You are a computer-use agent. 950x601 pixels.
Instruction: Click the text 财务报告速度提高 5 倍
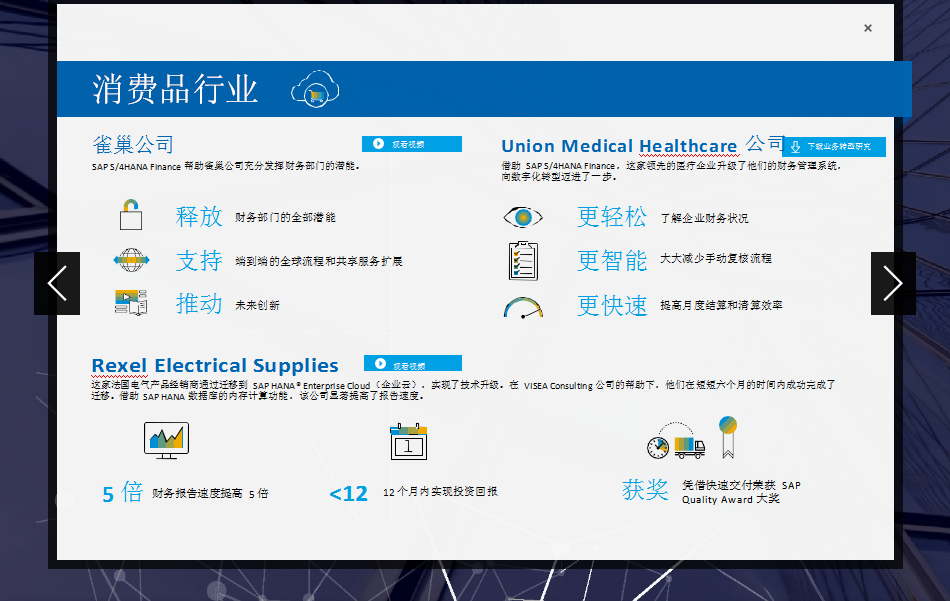click(x=210, y=493)
